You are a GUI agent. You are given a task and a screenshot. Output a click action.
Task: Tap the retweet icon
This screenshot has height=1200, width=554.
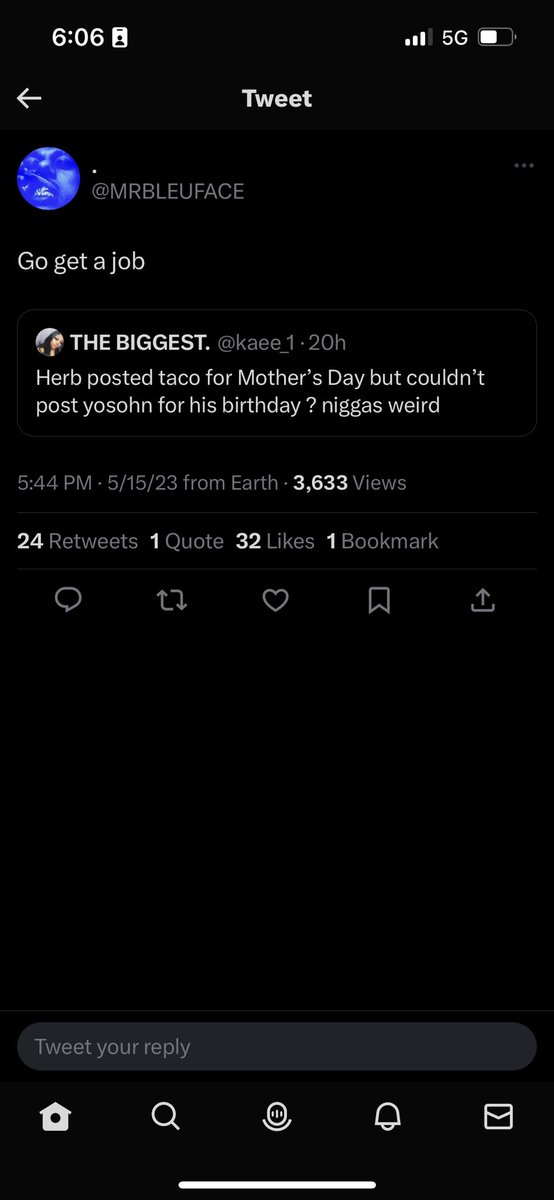pyautogui.click(x=173, y=599)
